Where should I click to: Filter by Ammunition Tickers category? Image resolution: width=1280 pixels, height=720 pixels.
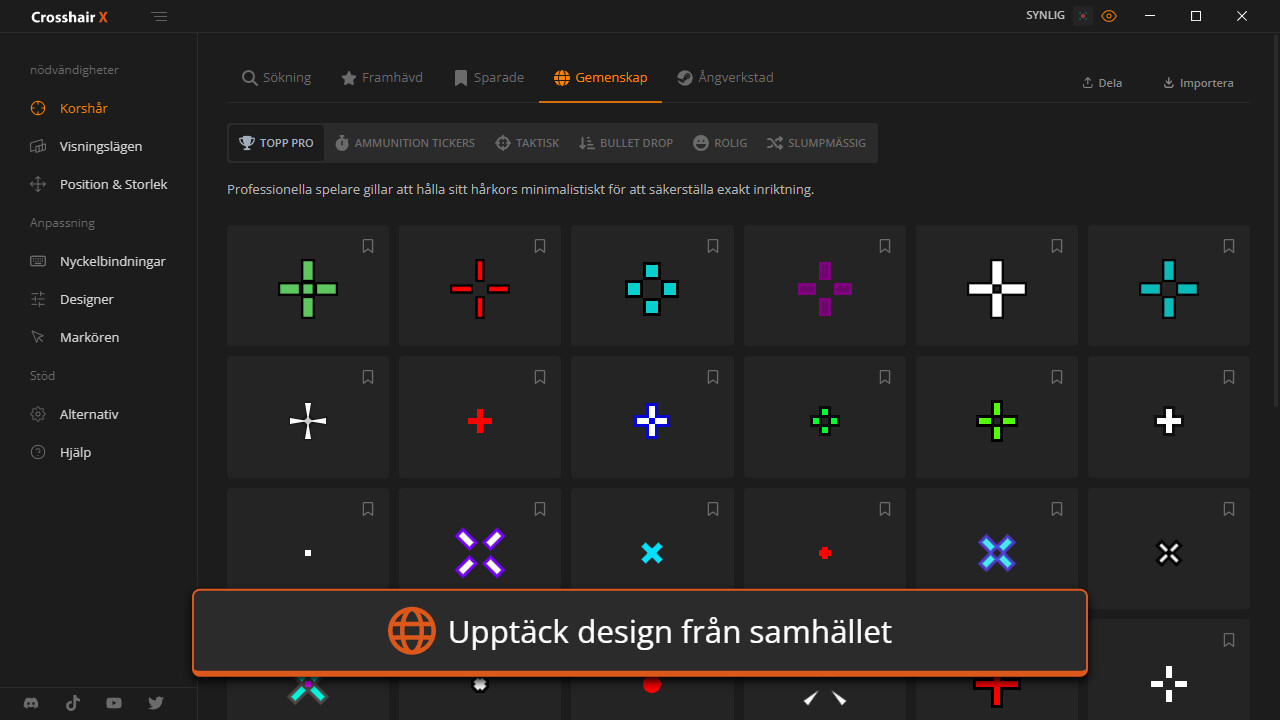click(x=404, y=143)
